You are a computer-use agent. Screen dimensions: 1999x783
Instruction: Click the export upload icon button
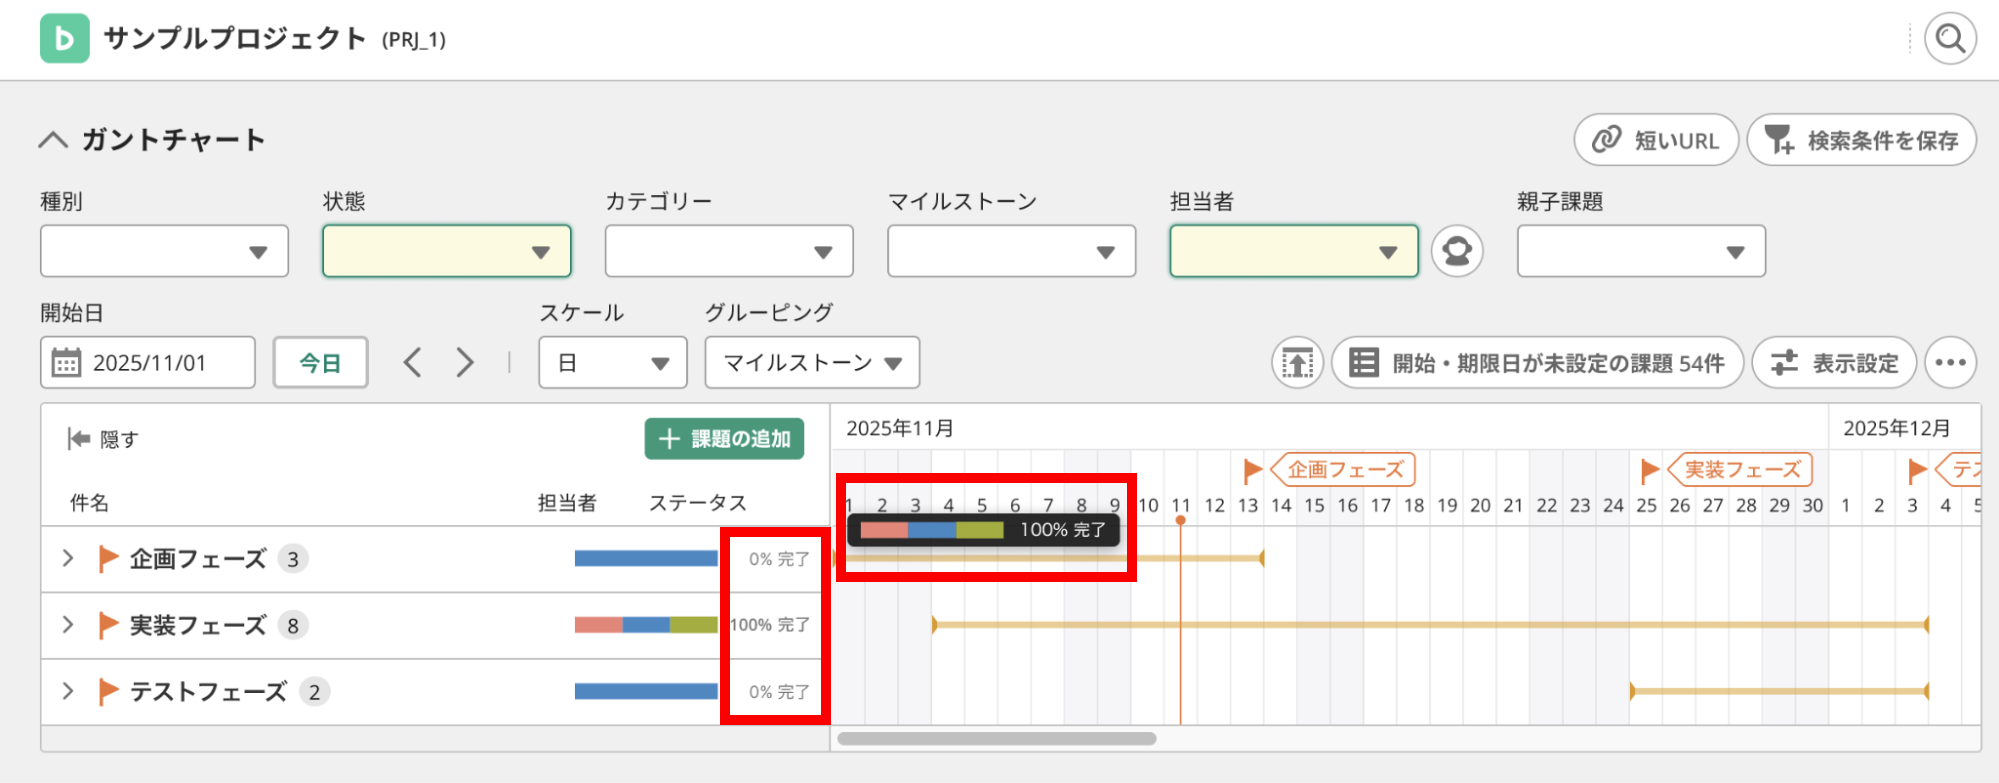[x=1298, y=362]
